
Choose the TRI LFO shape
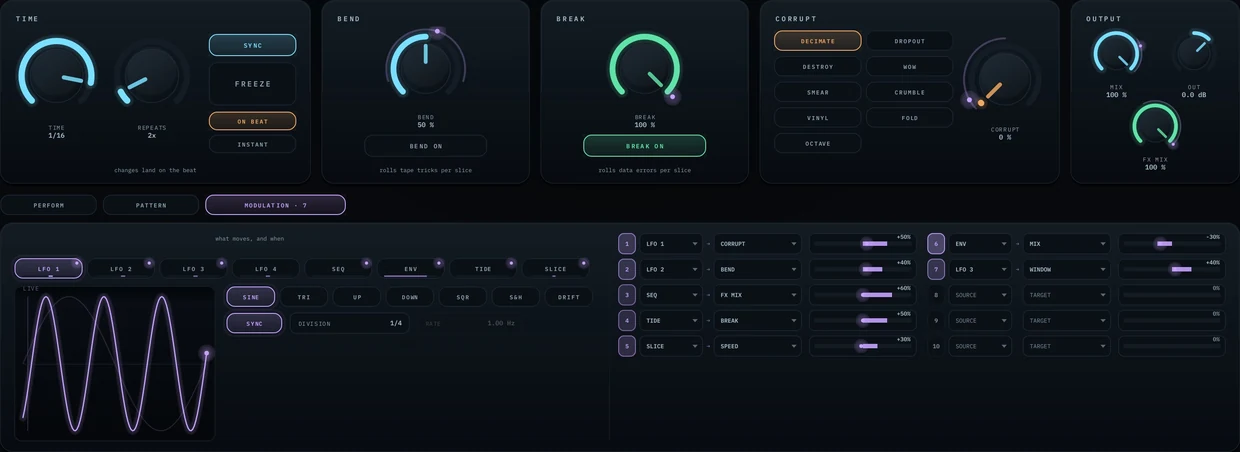click(304, 297)
